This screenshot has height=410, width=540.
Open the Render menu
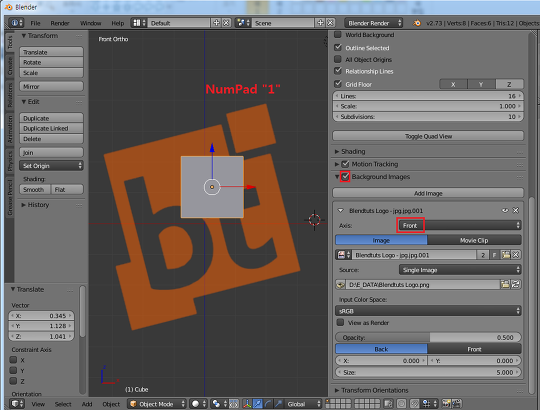(x=60, y=23)
